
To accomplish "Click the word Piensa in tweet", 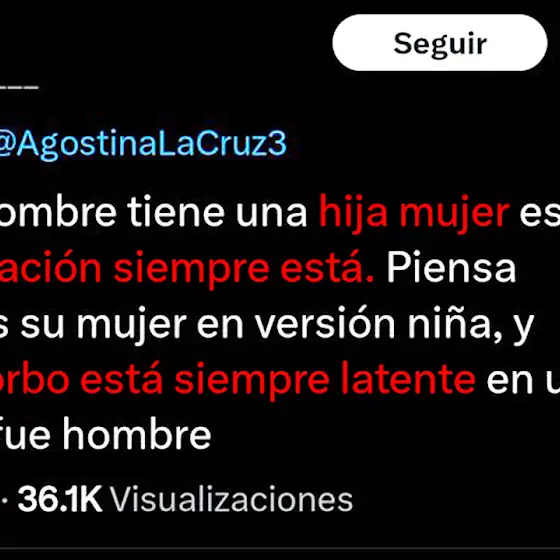I will coord(451,269).
